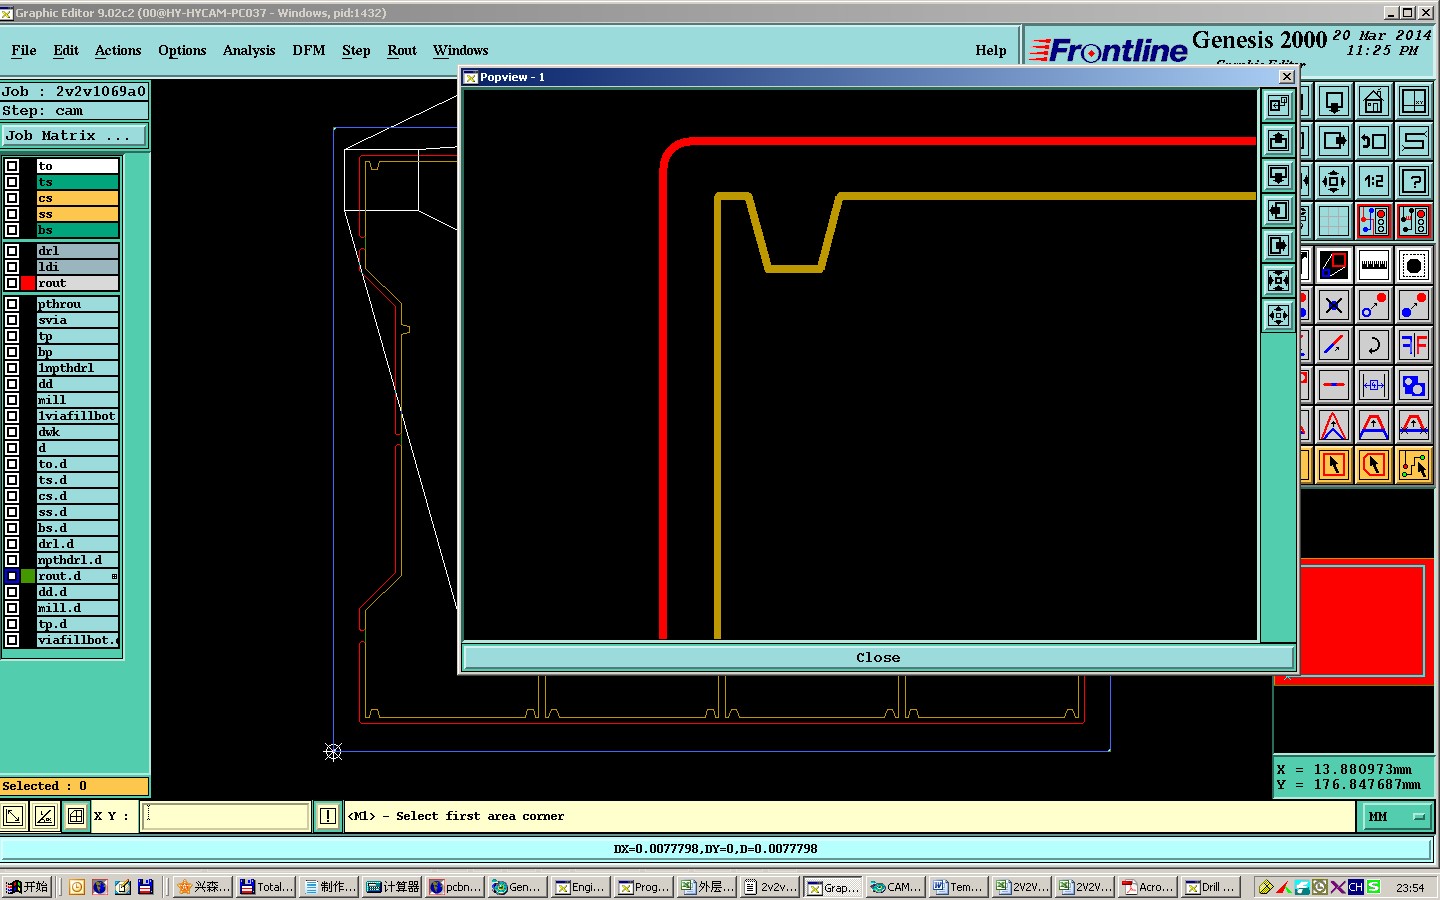
Task: Open the Analysis menu
Action: tap(249, 50)
